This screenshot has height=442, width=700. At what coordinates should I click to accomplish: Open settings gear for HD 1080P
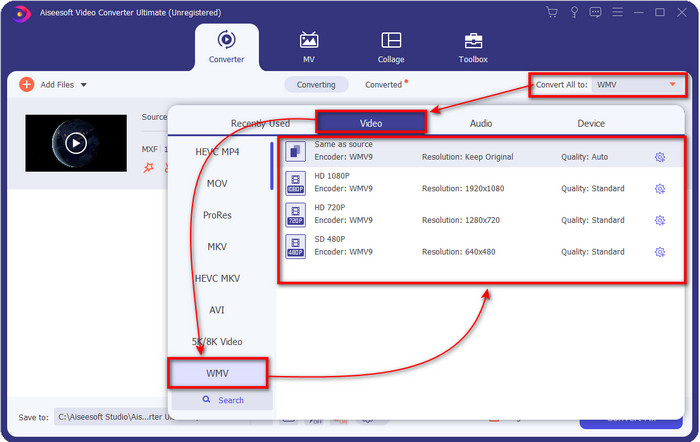pyautogui.click(x=660, y=188)
